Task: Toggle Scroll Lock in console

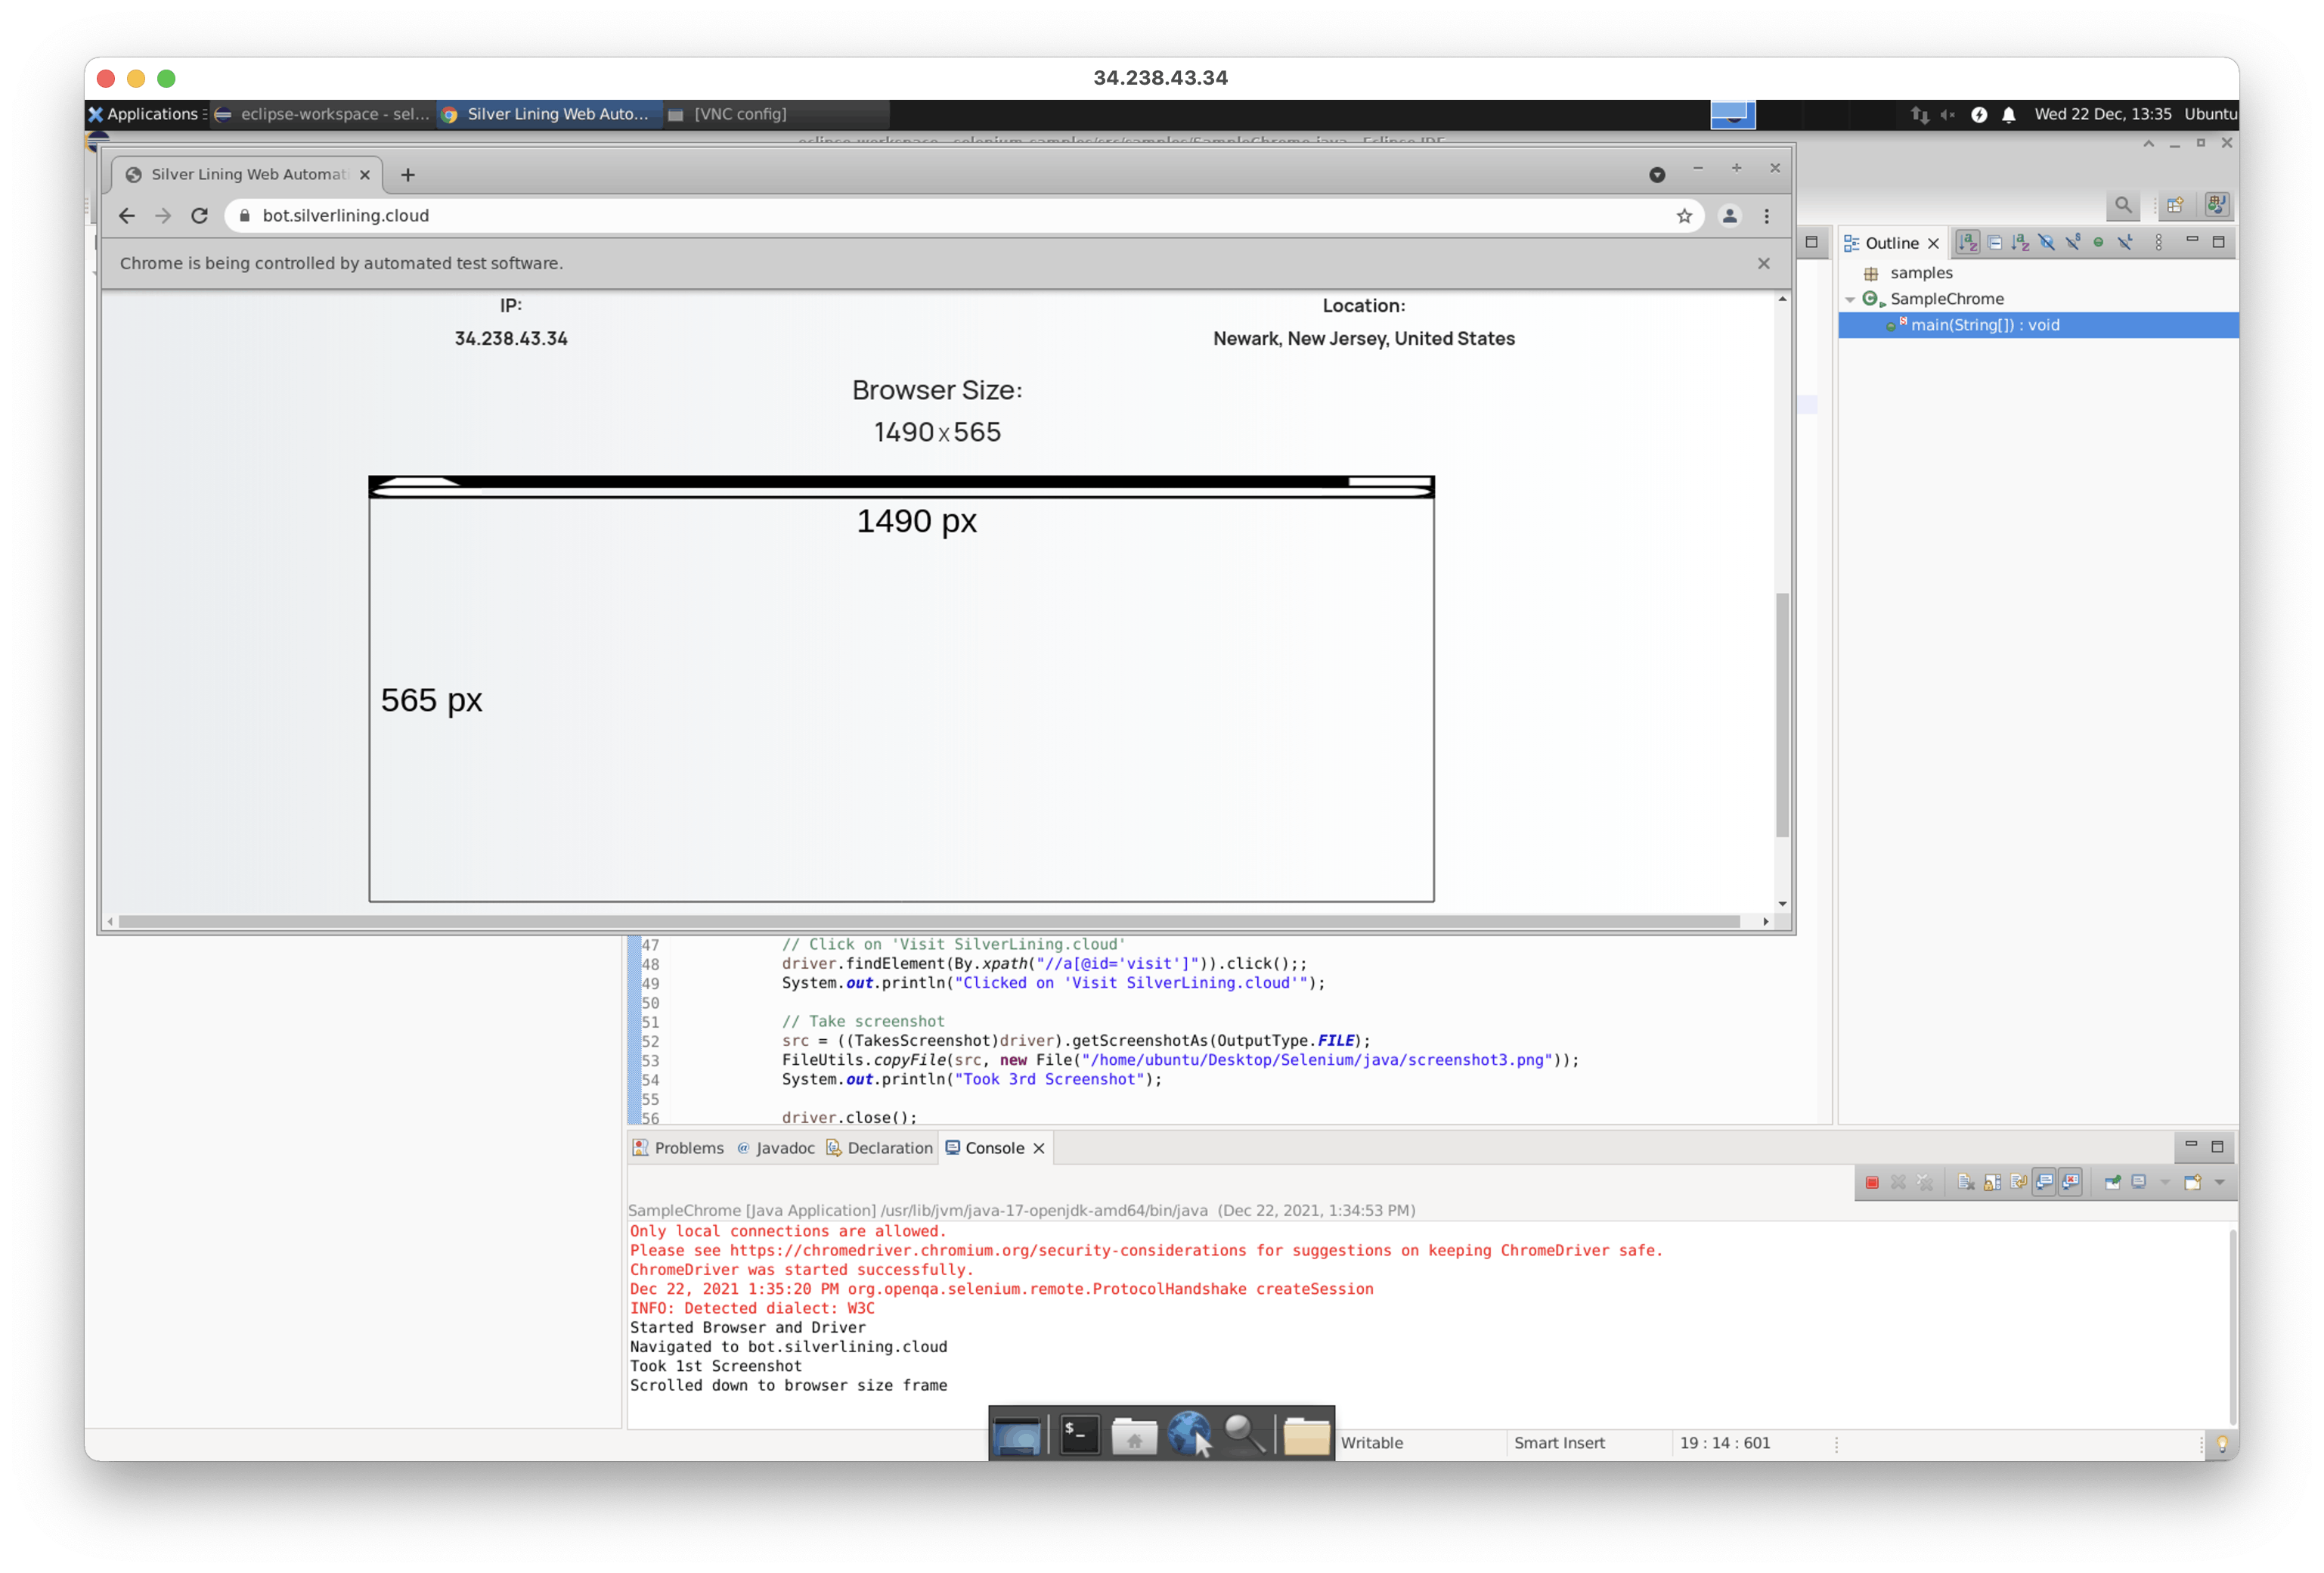Action: coord(1992,1182)
